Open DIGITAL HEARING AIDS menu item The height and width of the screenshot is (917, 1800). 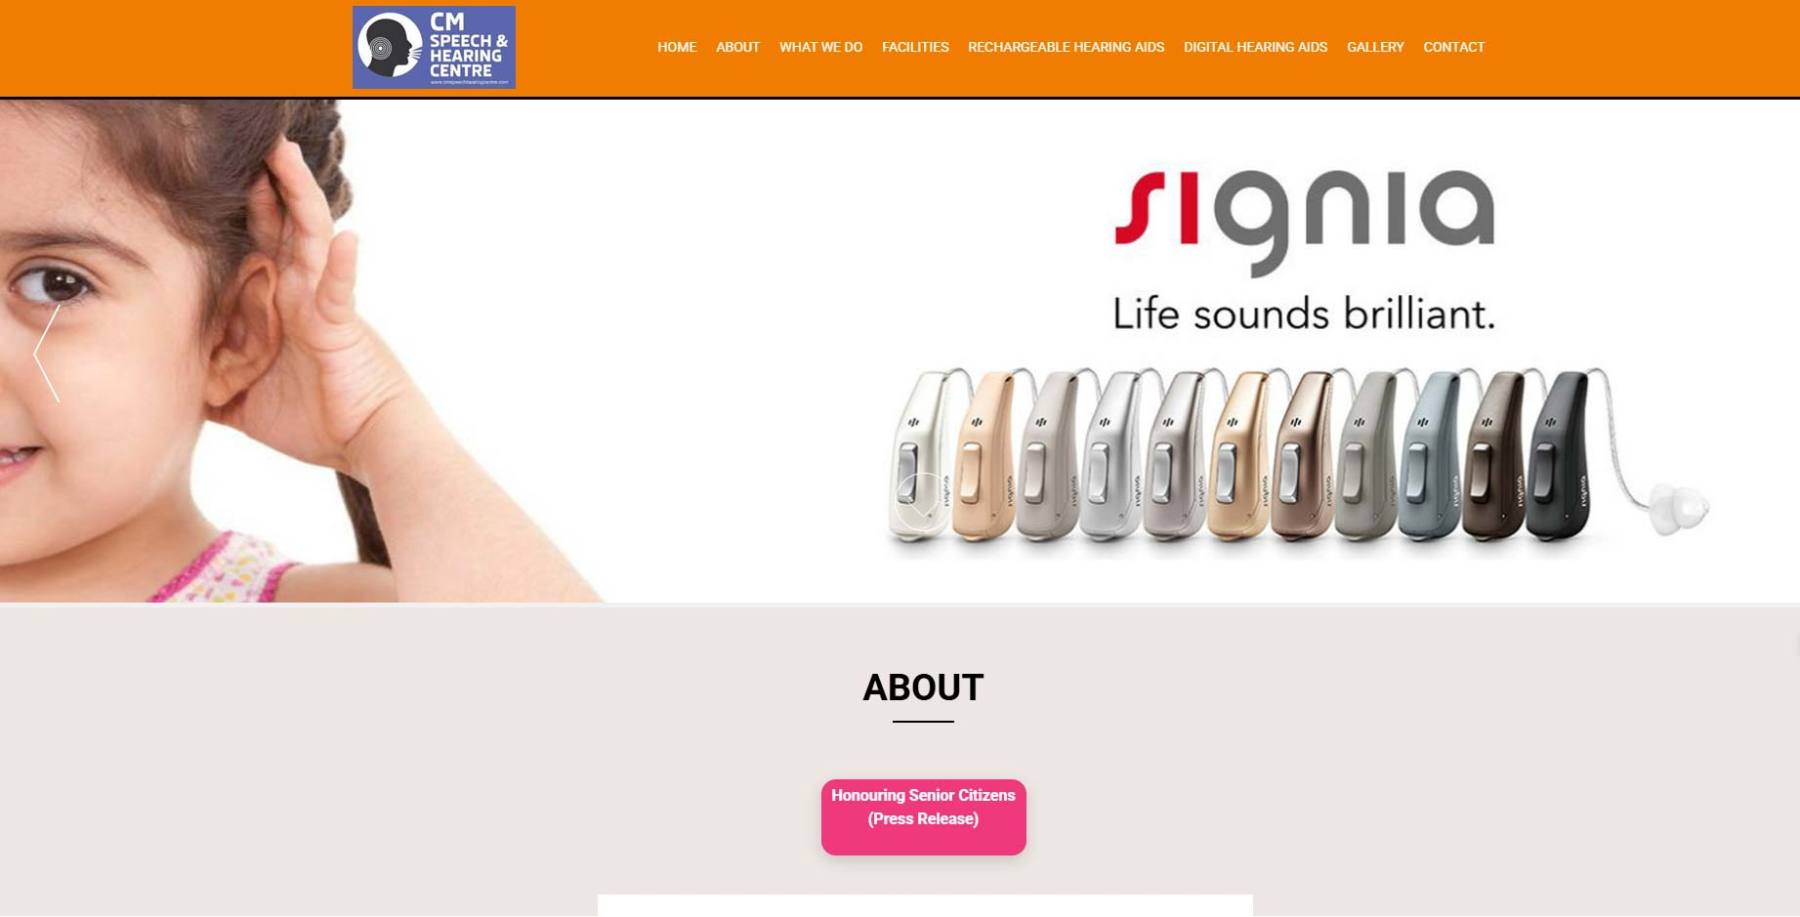click(1256, 47)
